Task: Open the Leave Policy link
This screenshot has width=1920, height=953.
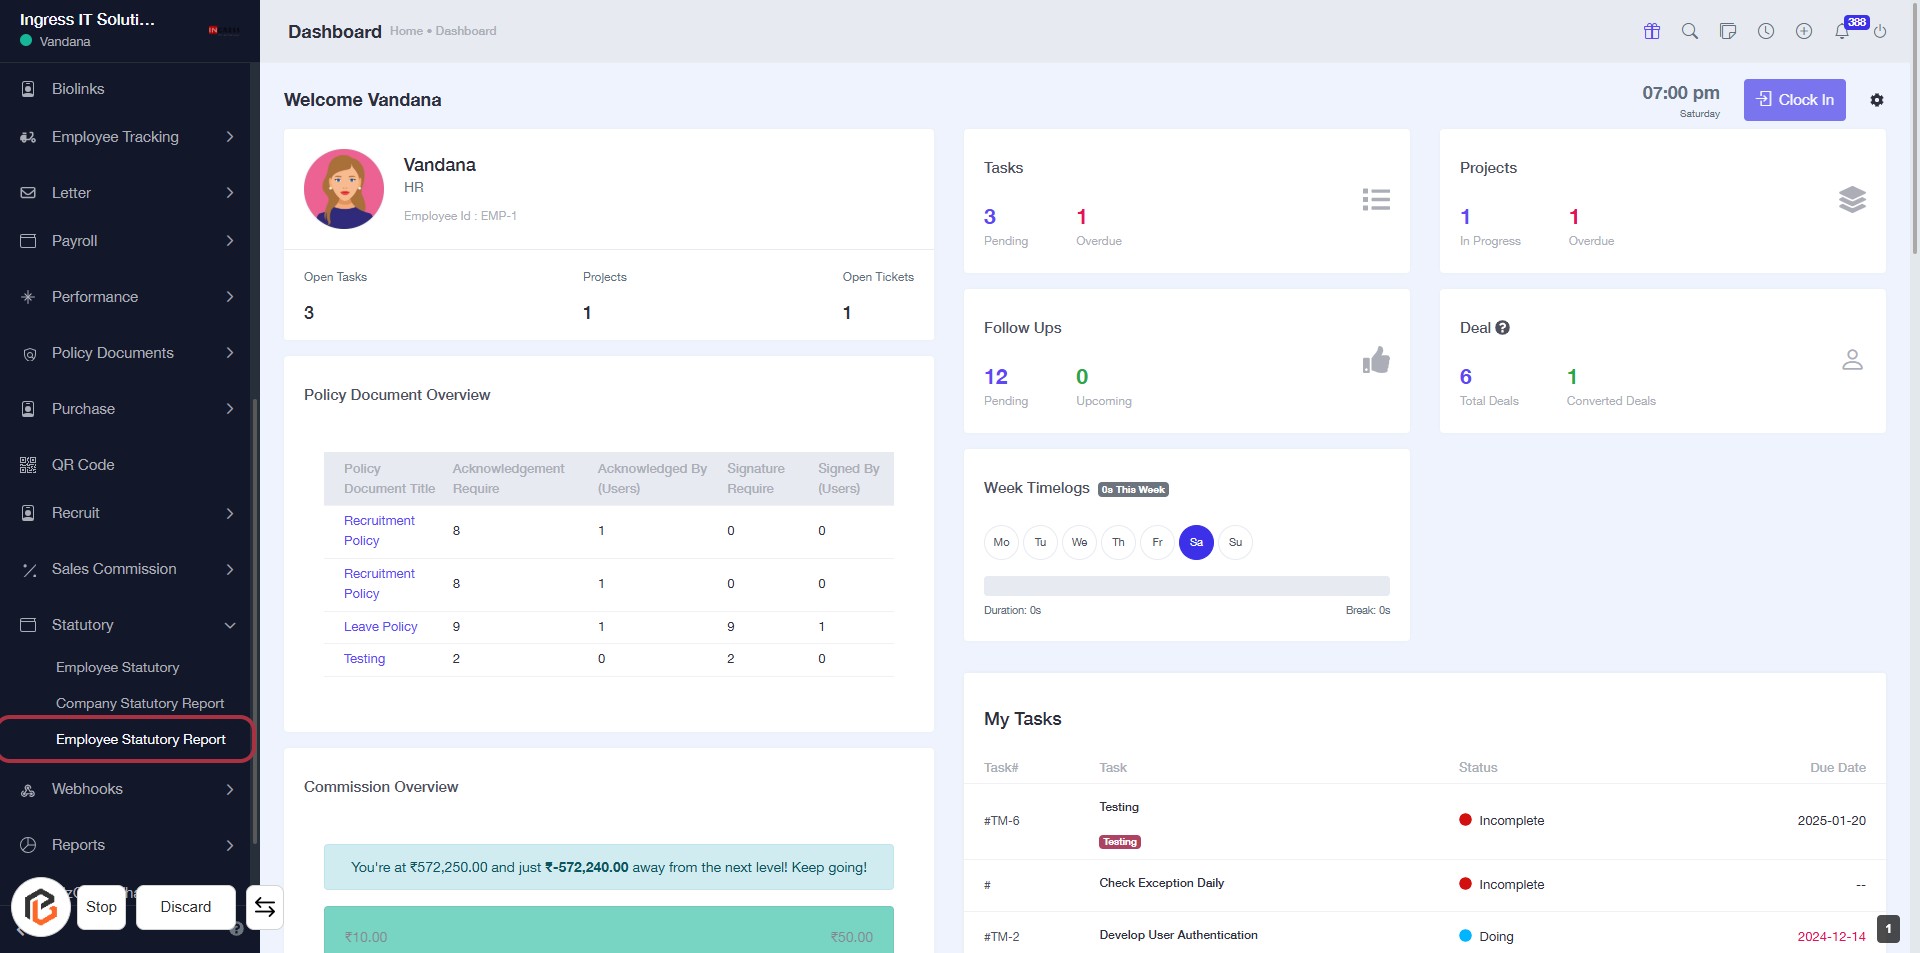Action: pos(380,627)
